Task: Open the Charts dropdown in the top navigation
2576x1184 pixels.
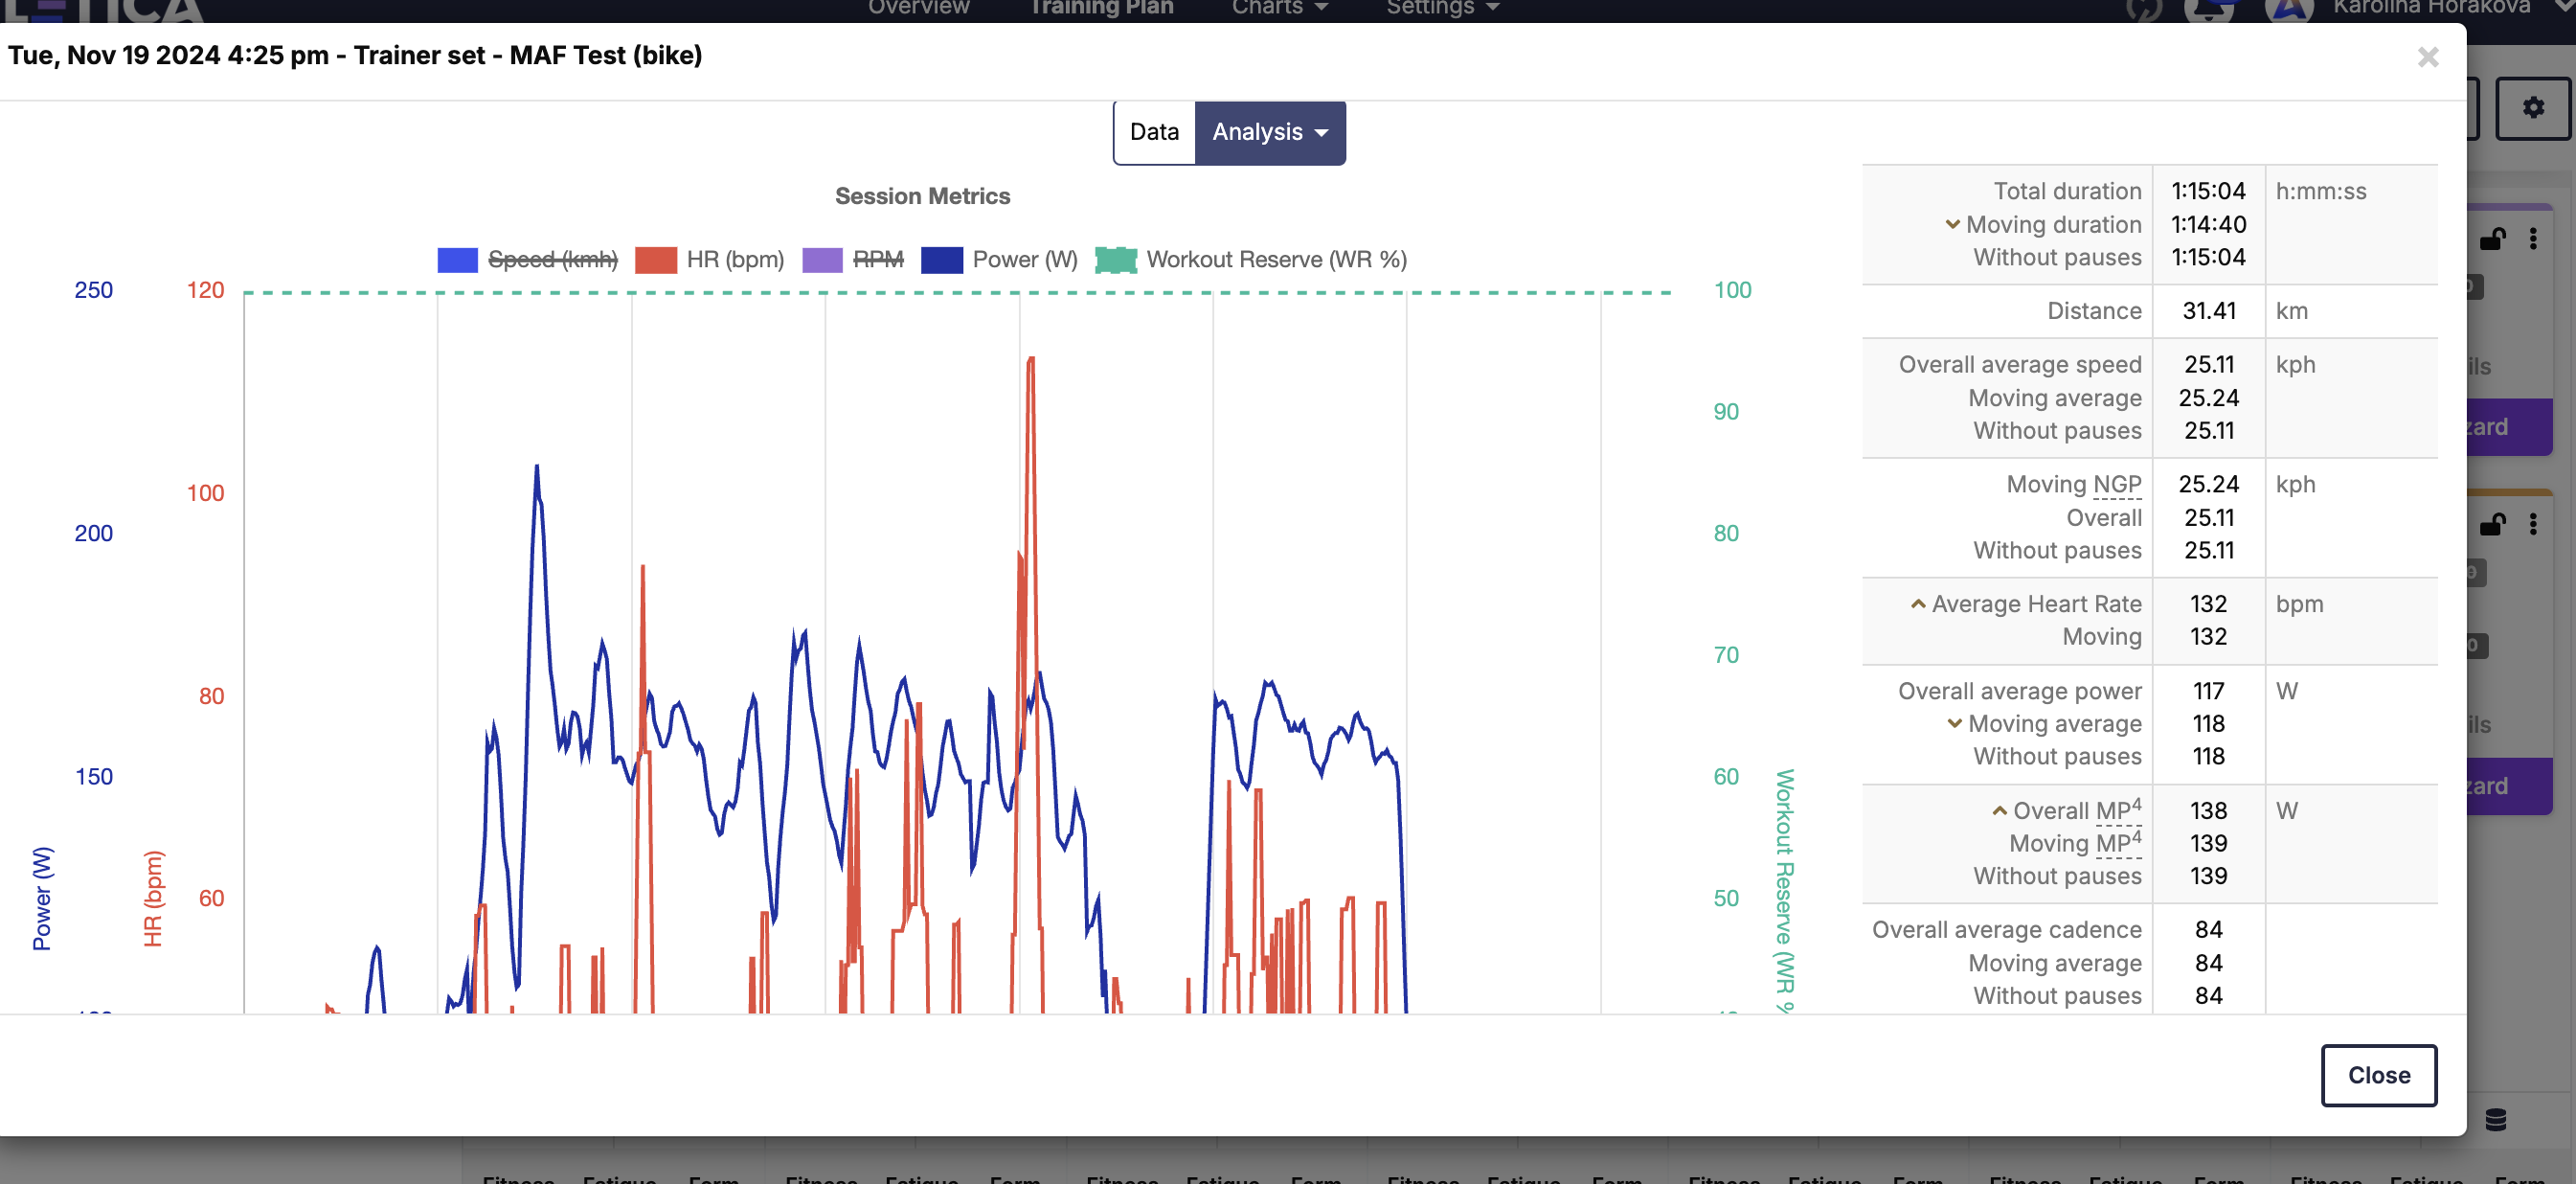Action: click(1279, 8)
